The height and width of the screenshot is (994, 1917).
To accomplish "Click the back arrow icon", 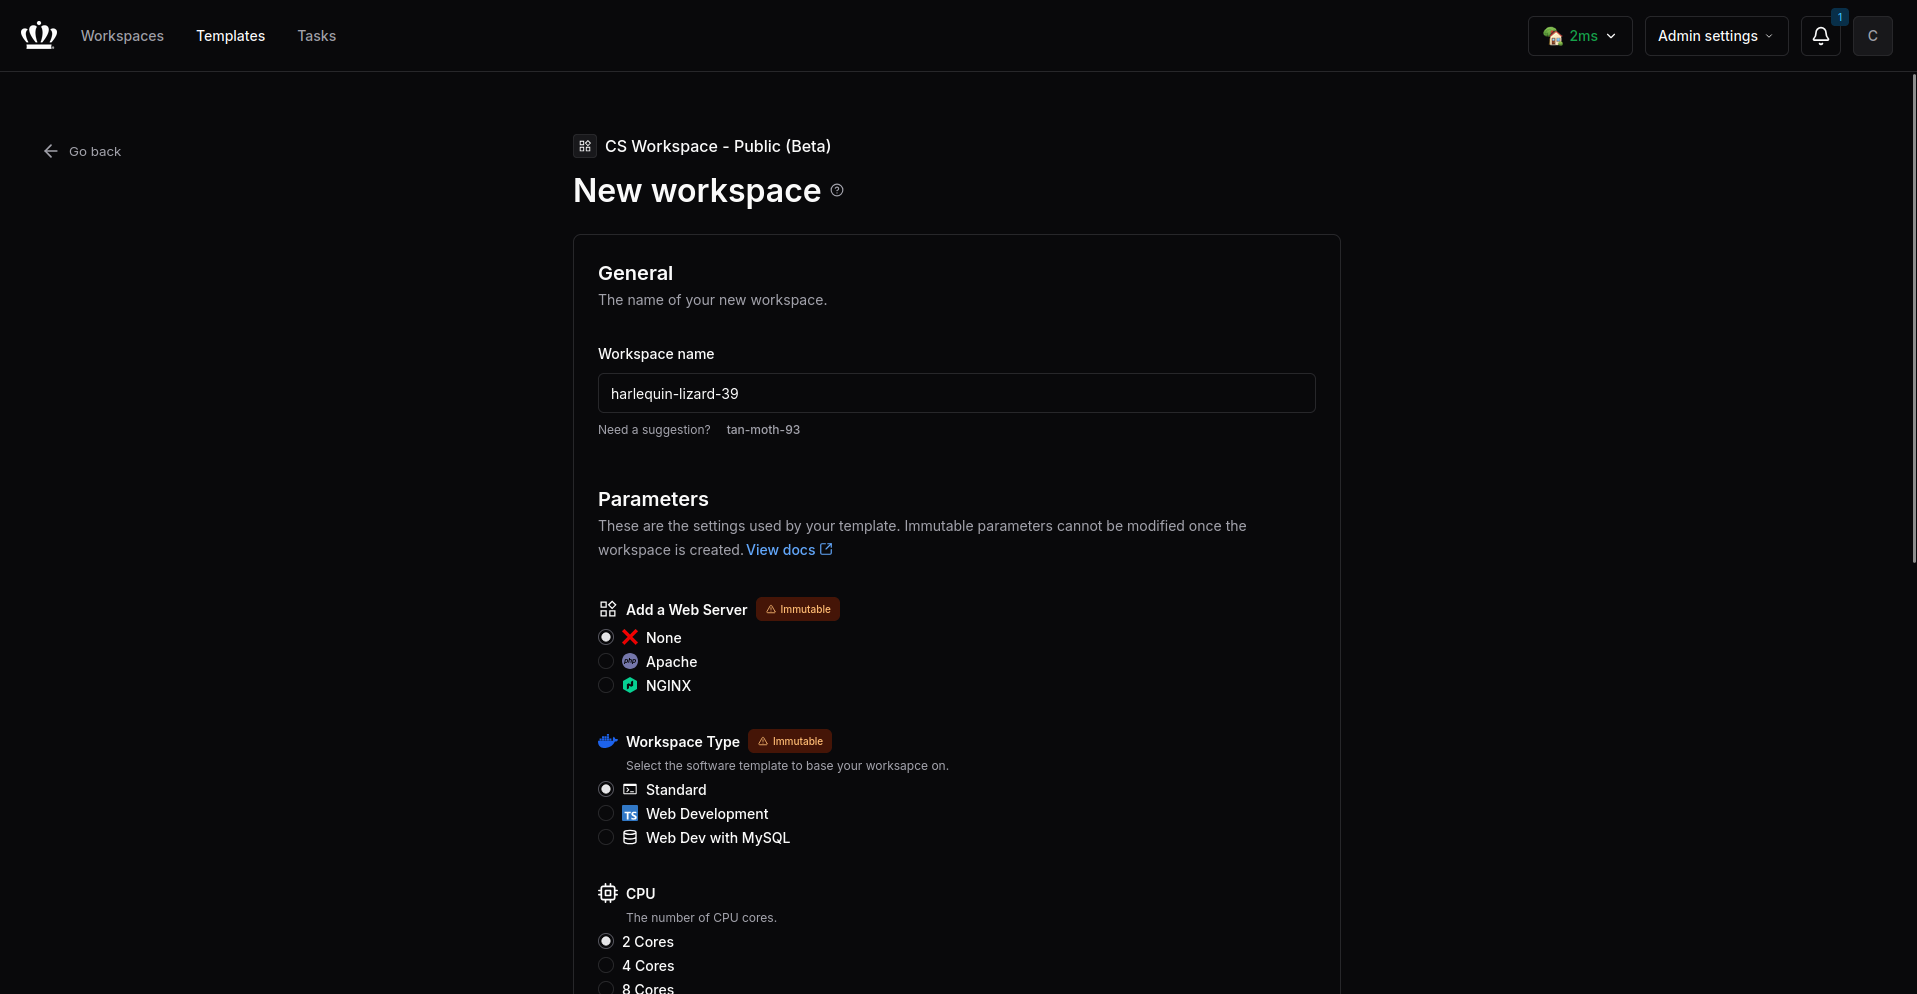I will (51, 151).
